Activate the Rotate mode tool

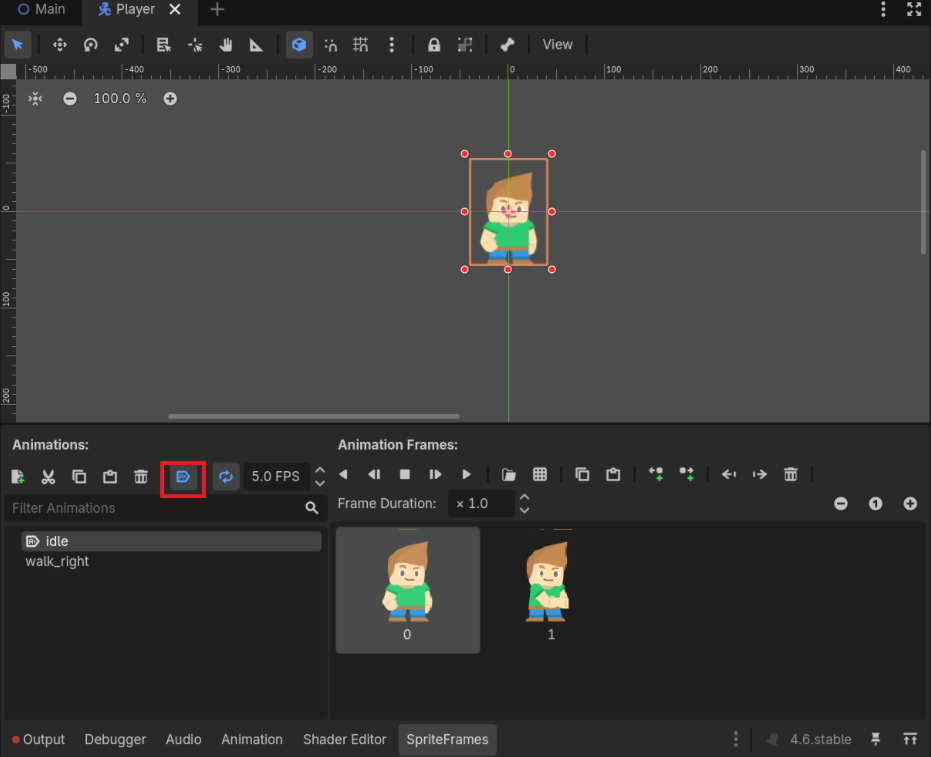click(x=90, y=44)
